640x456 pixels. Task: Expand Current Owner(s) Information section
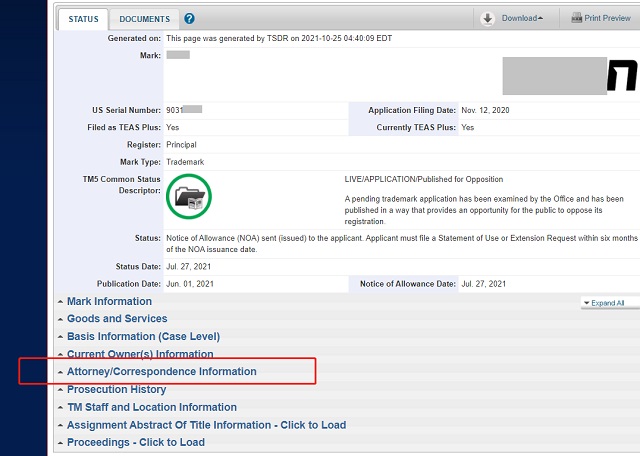(x=139, y=354)
